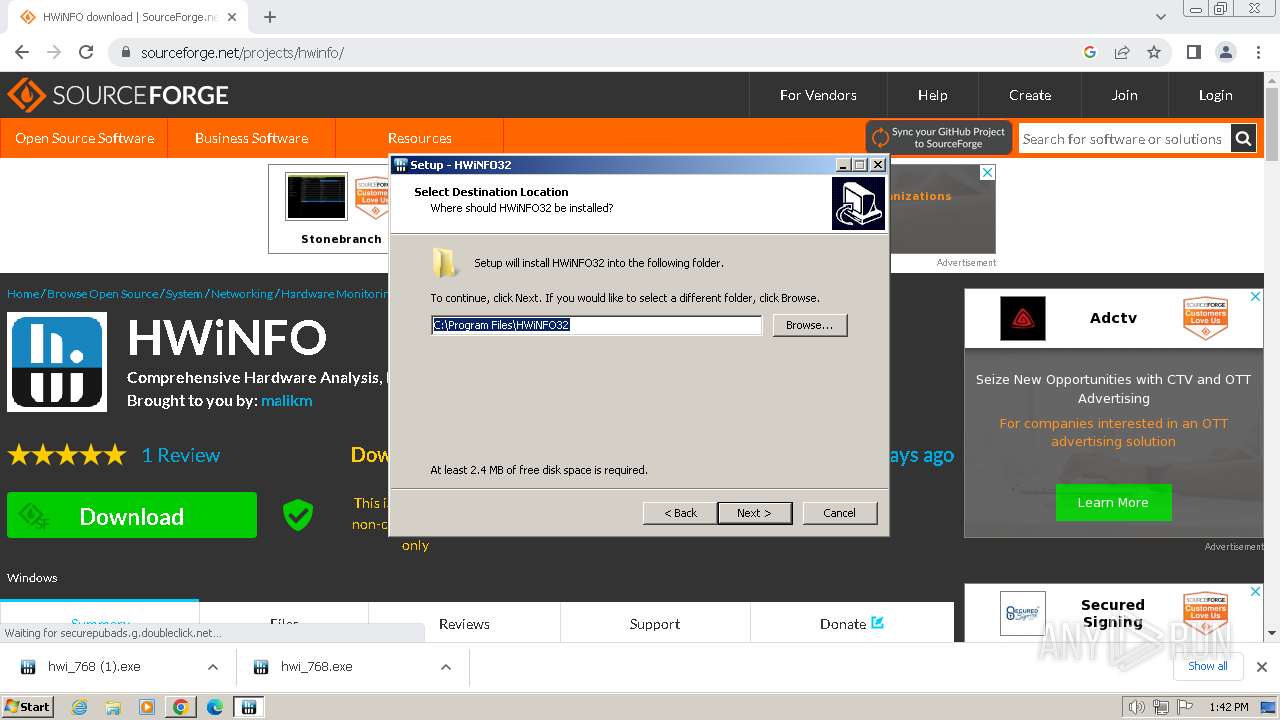Image resolution: width=1280 pixels, height=720 pixels.
Task: Expand hwi_768.exe download options
Action: coord(446,667)
